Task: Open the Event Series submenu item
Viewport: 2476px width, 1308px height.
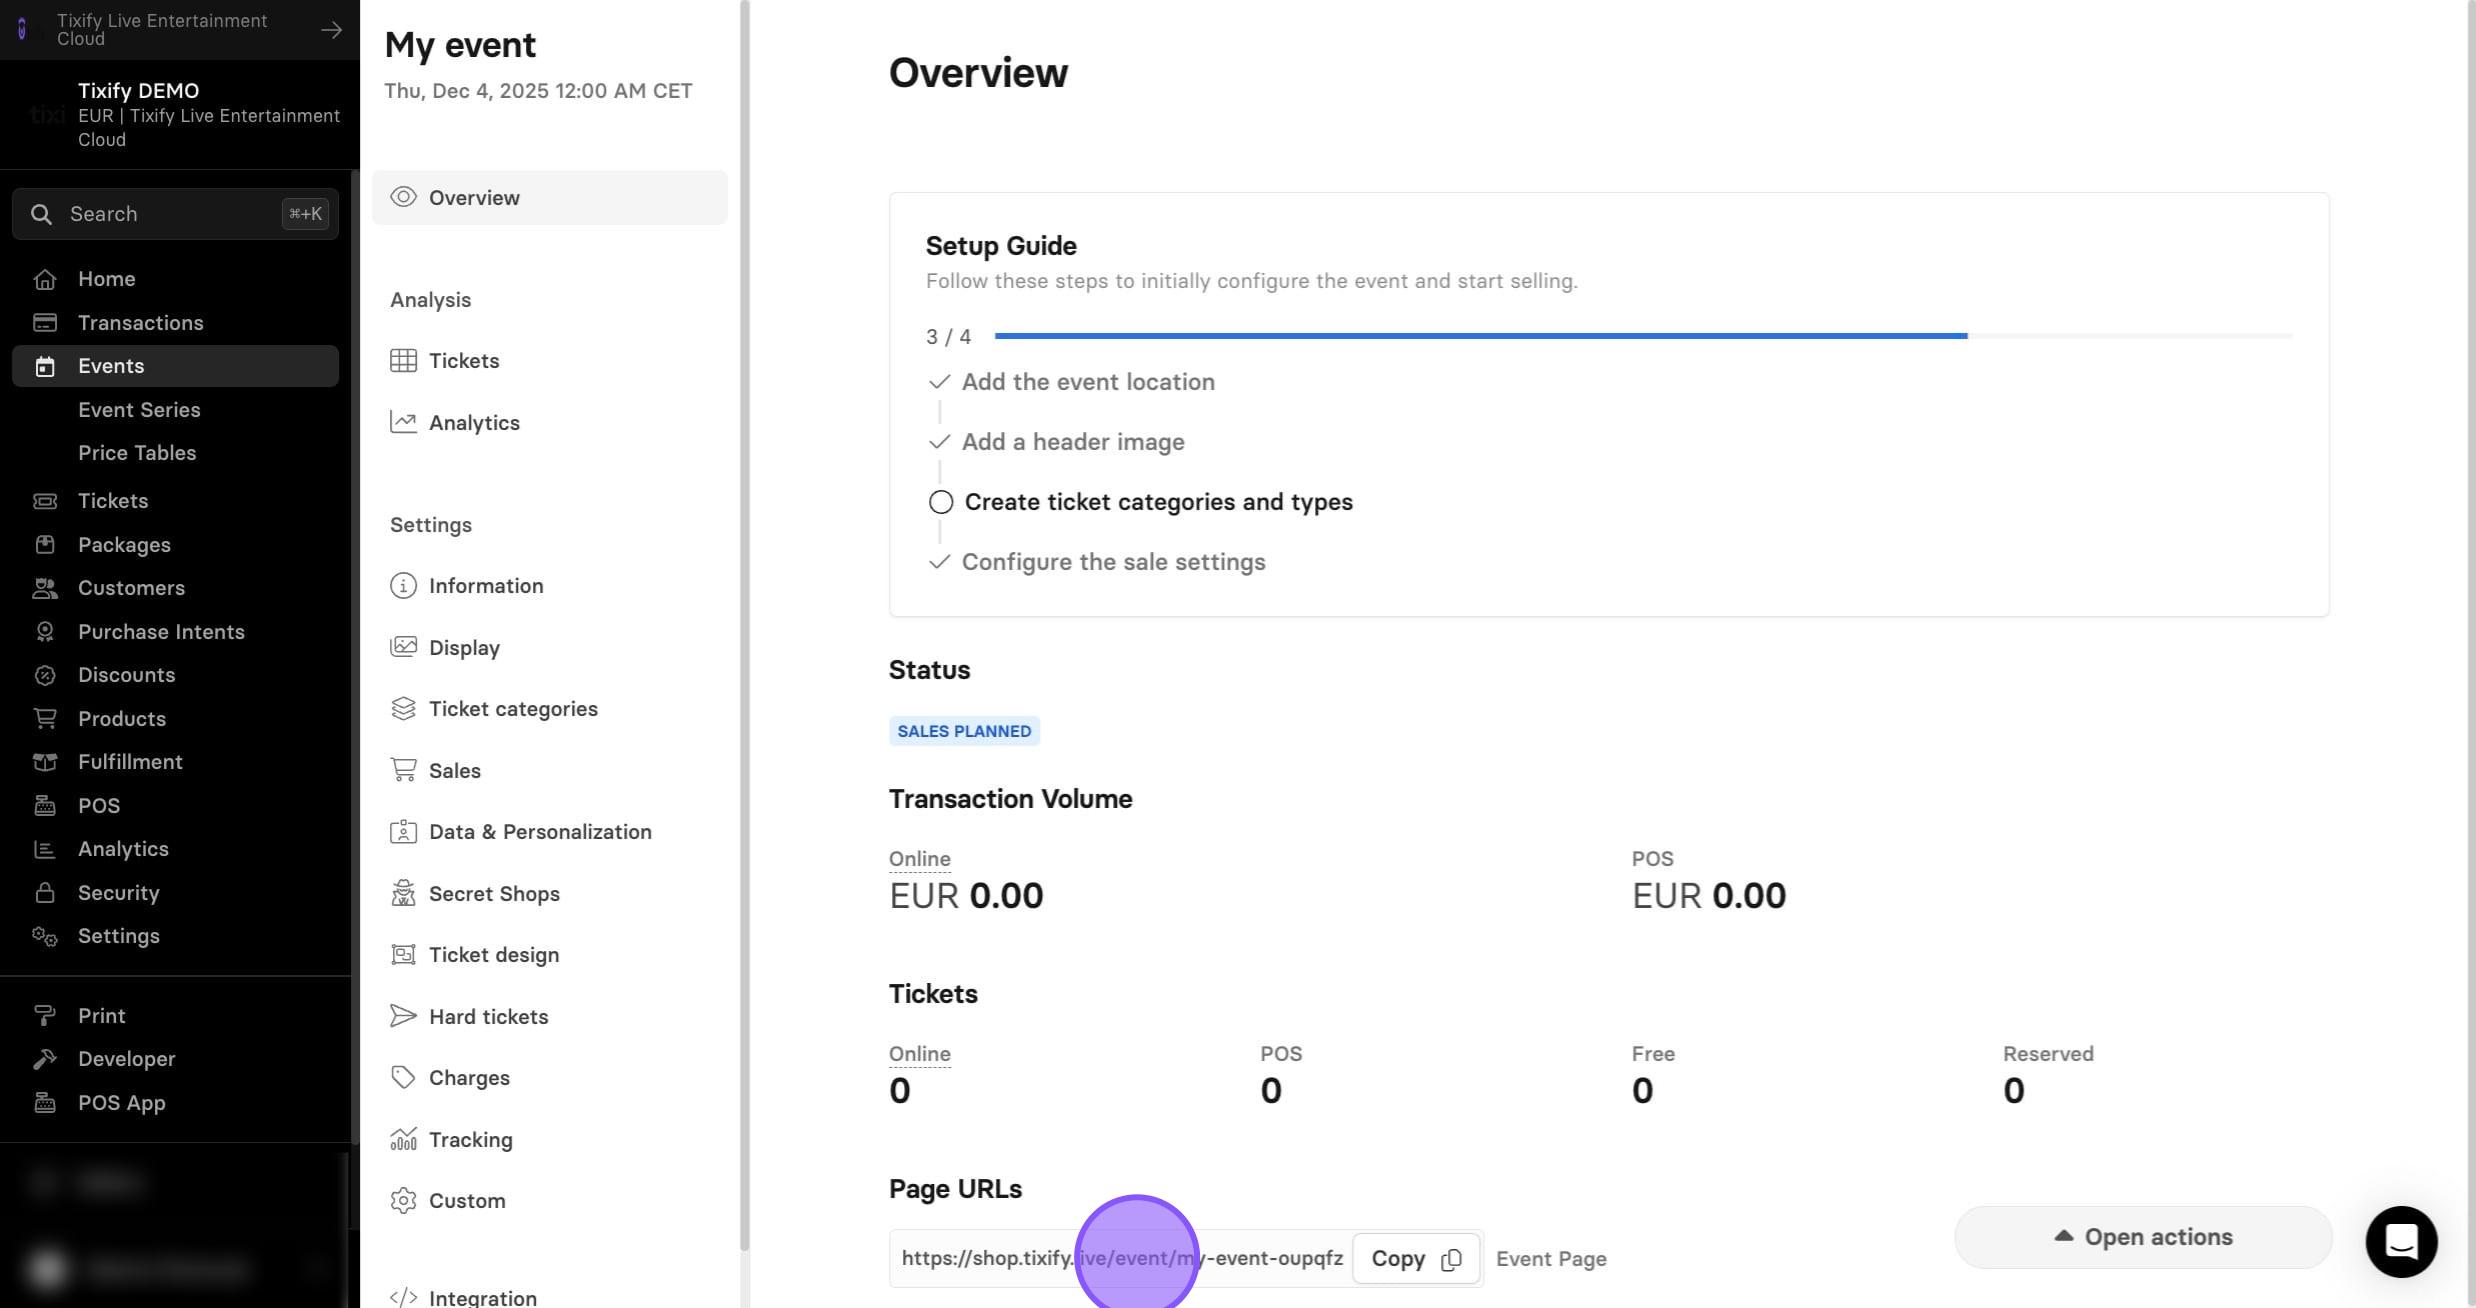Action: coord(139,410)
